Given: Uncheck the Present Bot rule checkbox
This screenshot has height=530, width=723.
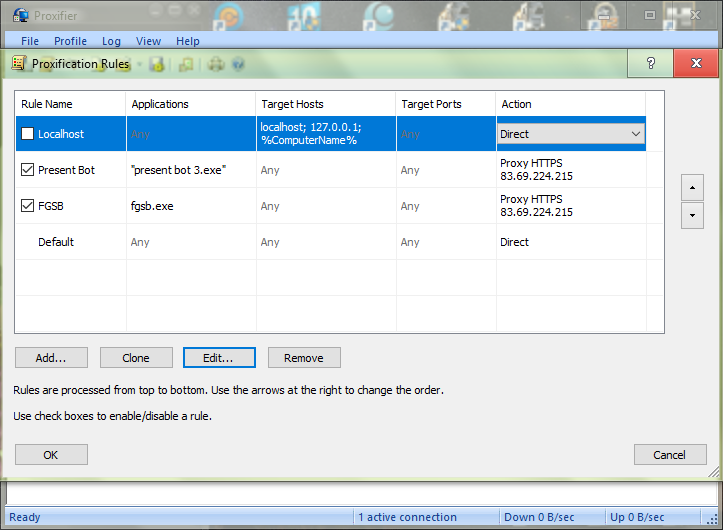Looking at the screenshot, I should pyautogui.click(x=28, y=170).
